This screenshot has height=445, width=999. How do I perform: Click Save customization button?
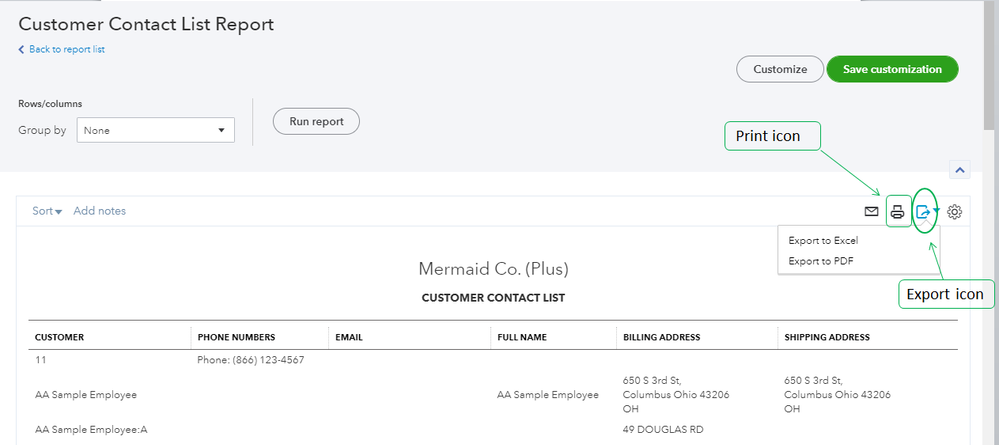click(x=892, y=69)
